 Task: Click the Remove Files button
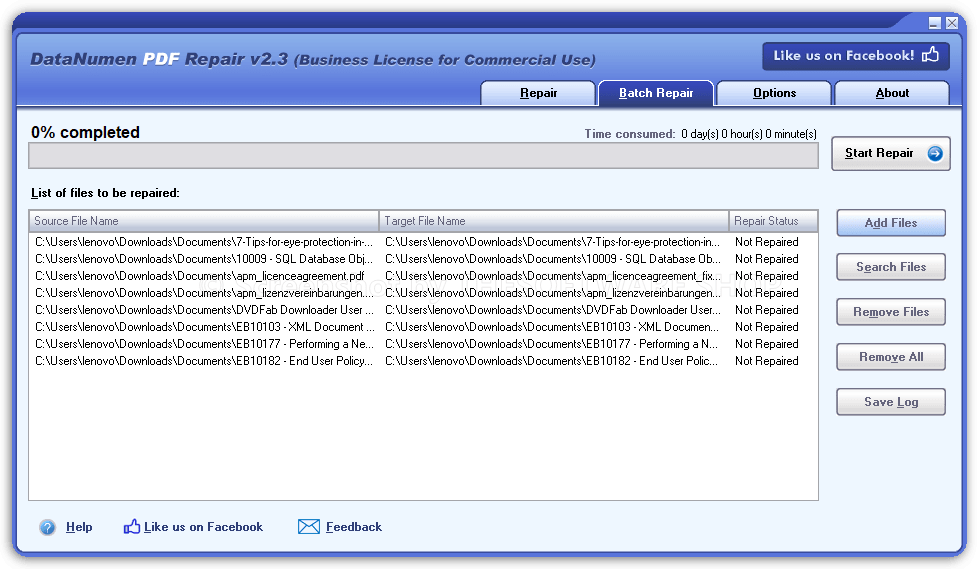(891, 312)
